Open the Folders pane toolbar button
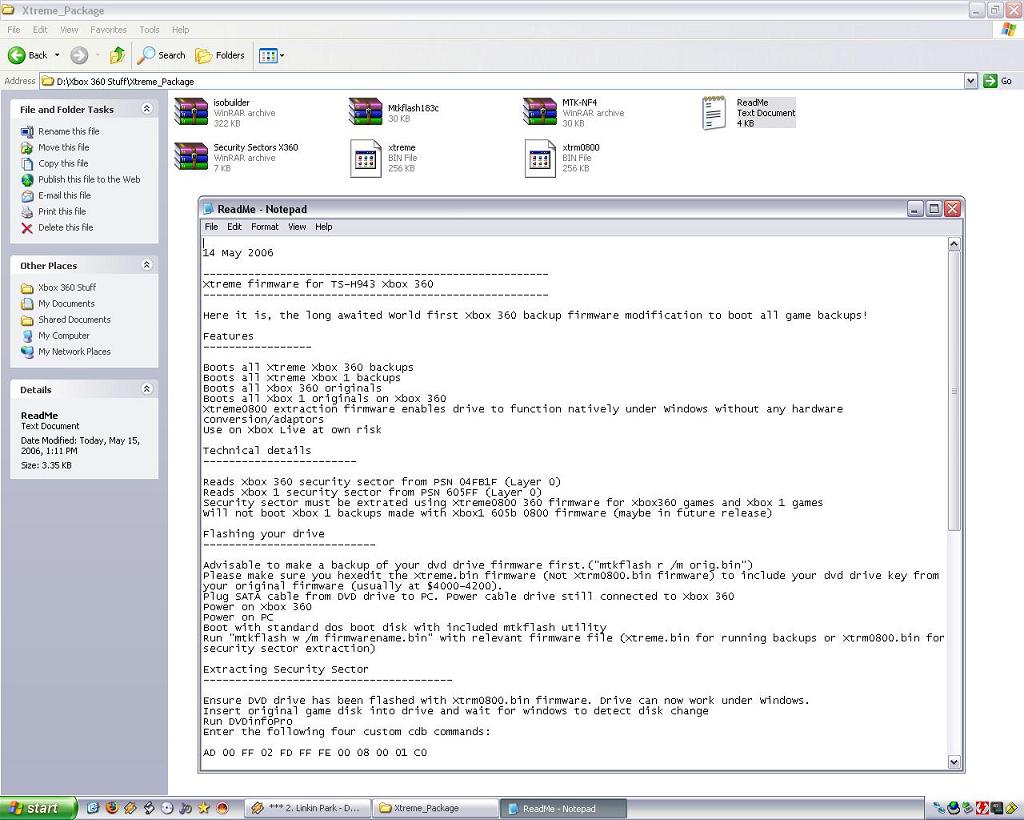 tap(220, 55)
